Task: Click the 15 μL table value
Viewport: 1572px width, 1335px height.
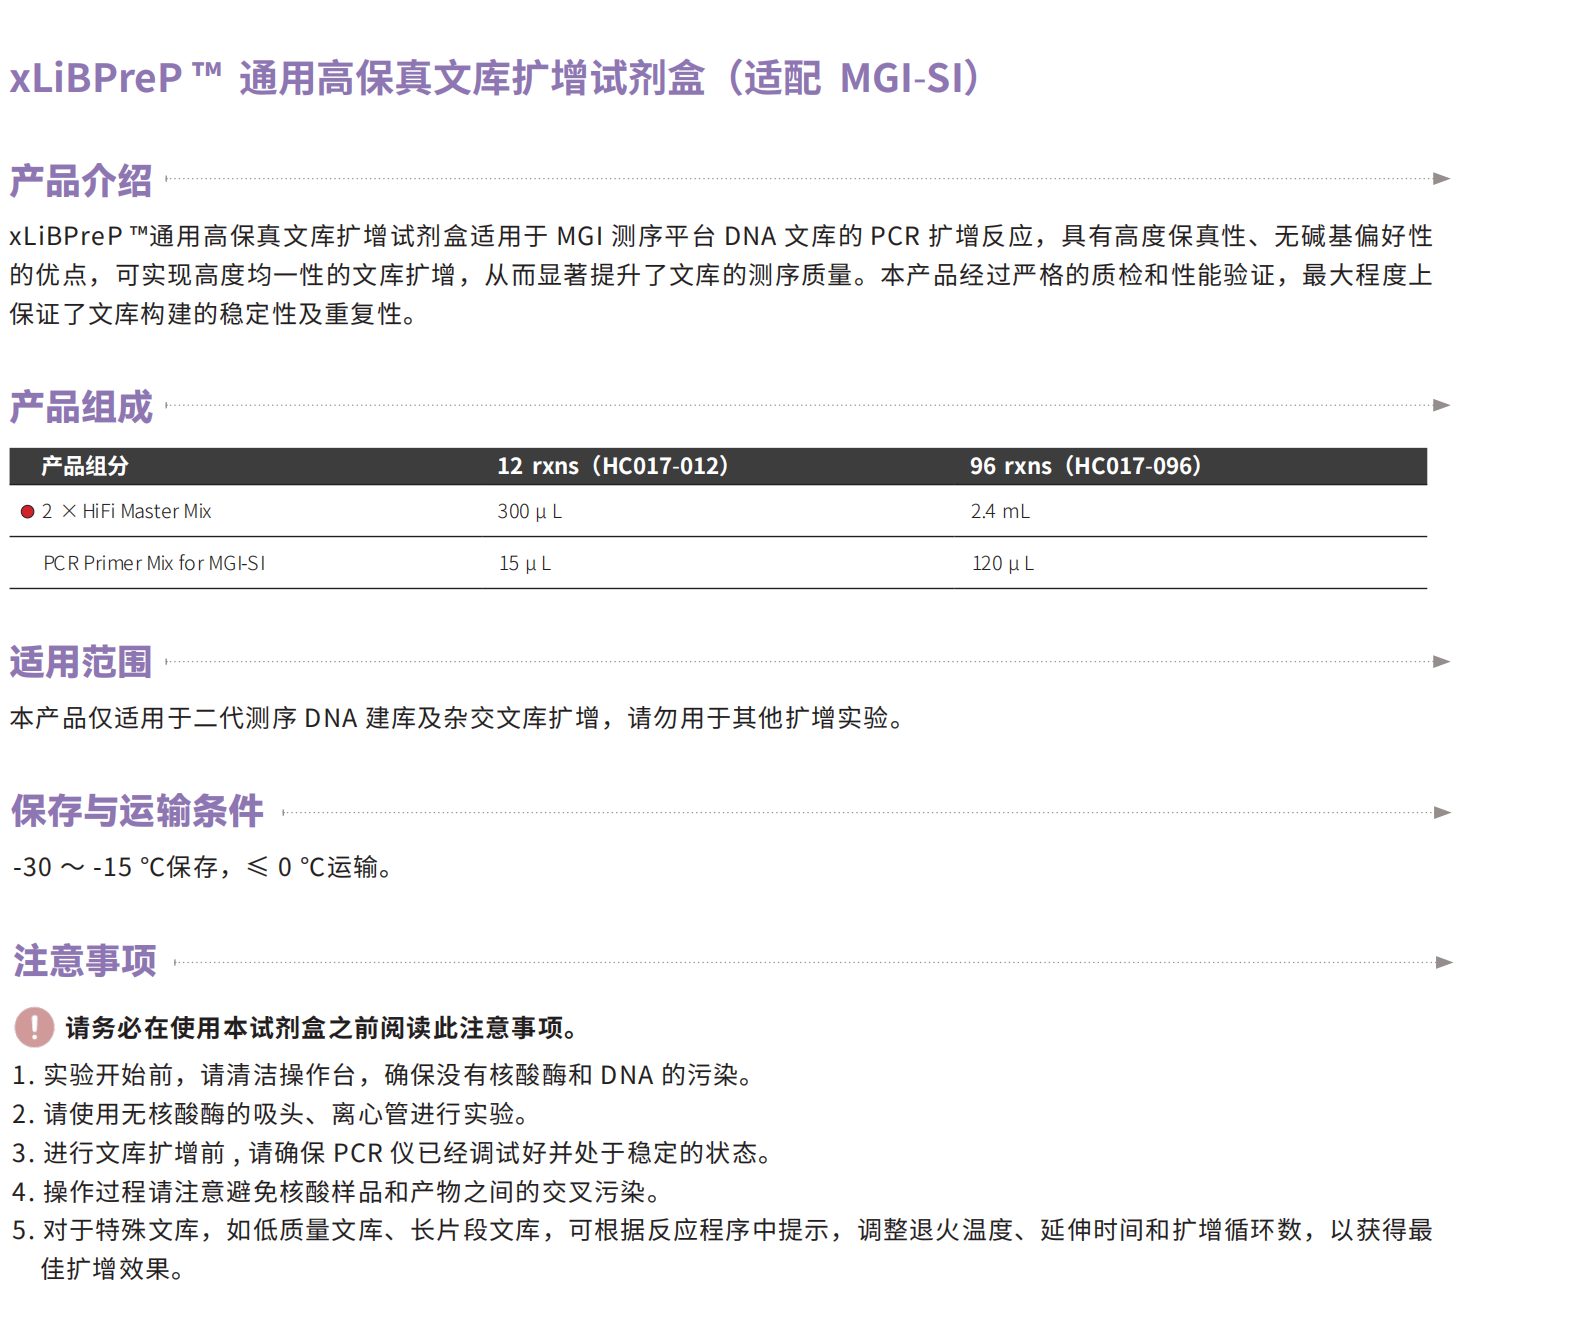Action: 525,563
